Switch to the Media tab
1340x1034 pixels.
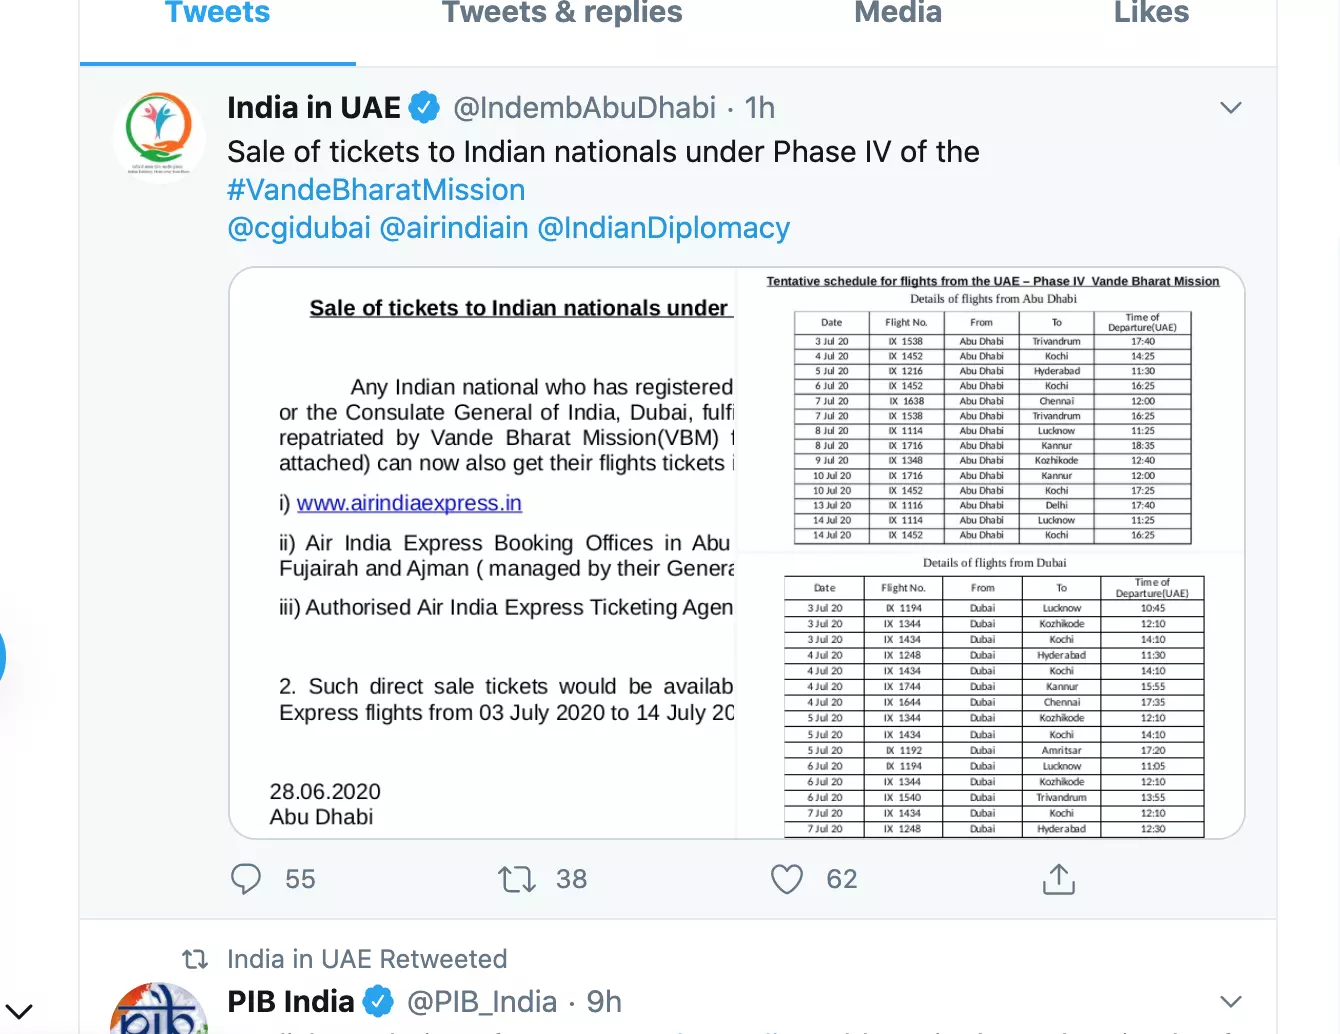(898, 14)
